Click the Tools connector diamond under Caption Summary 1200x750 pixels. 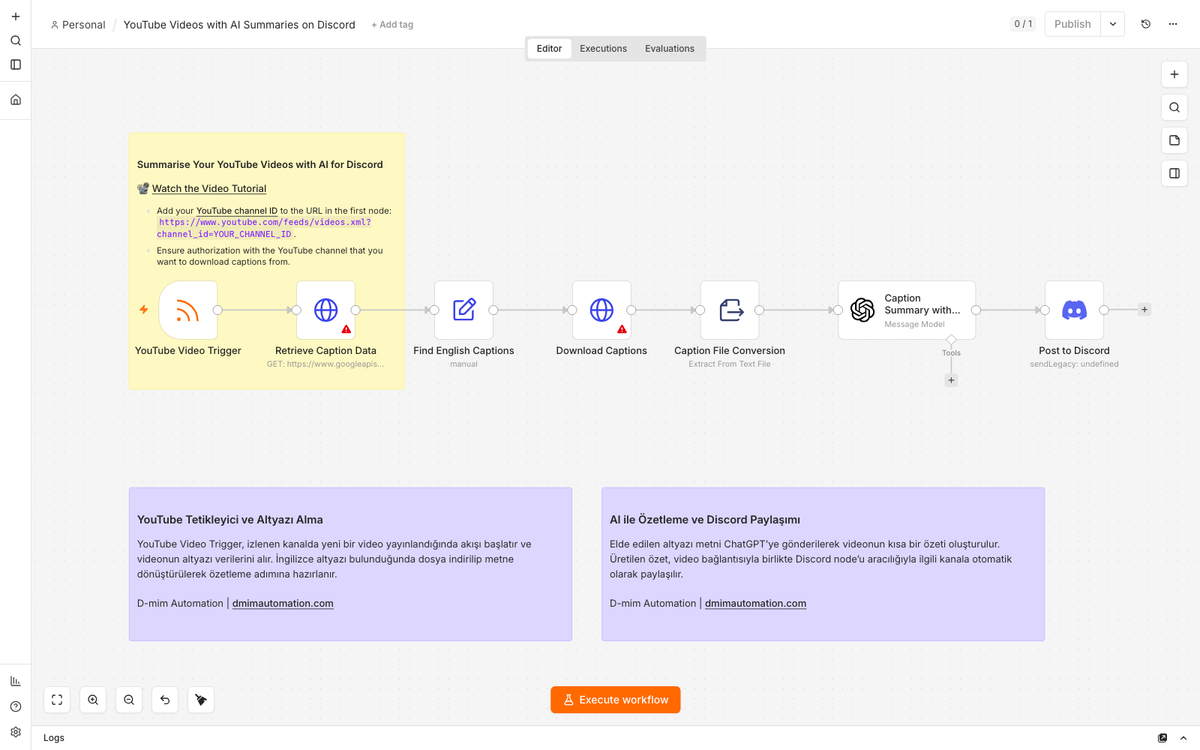(x=951, y=340)
